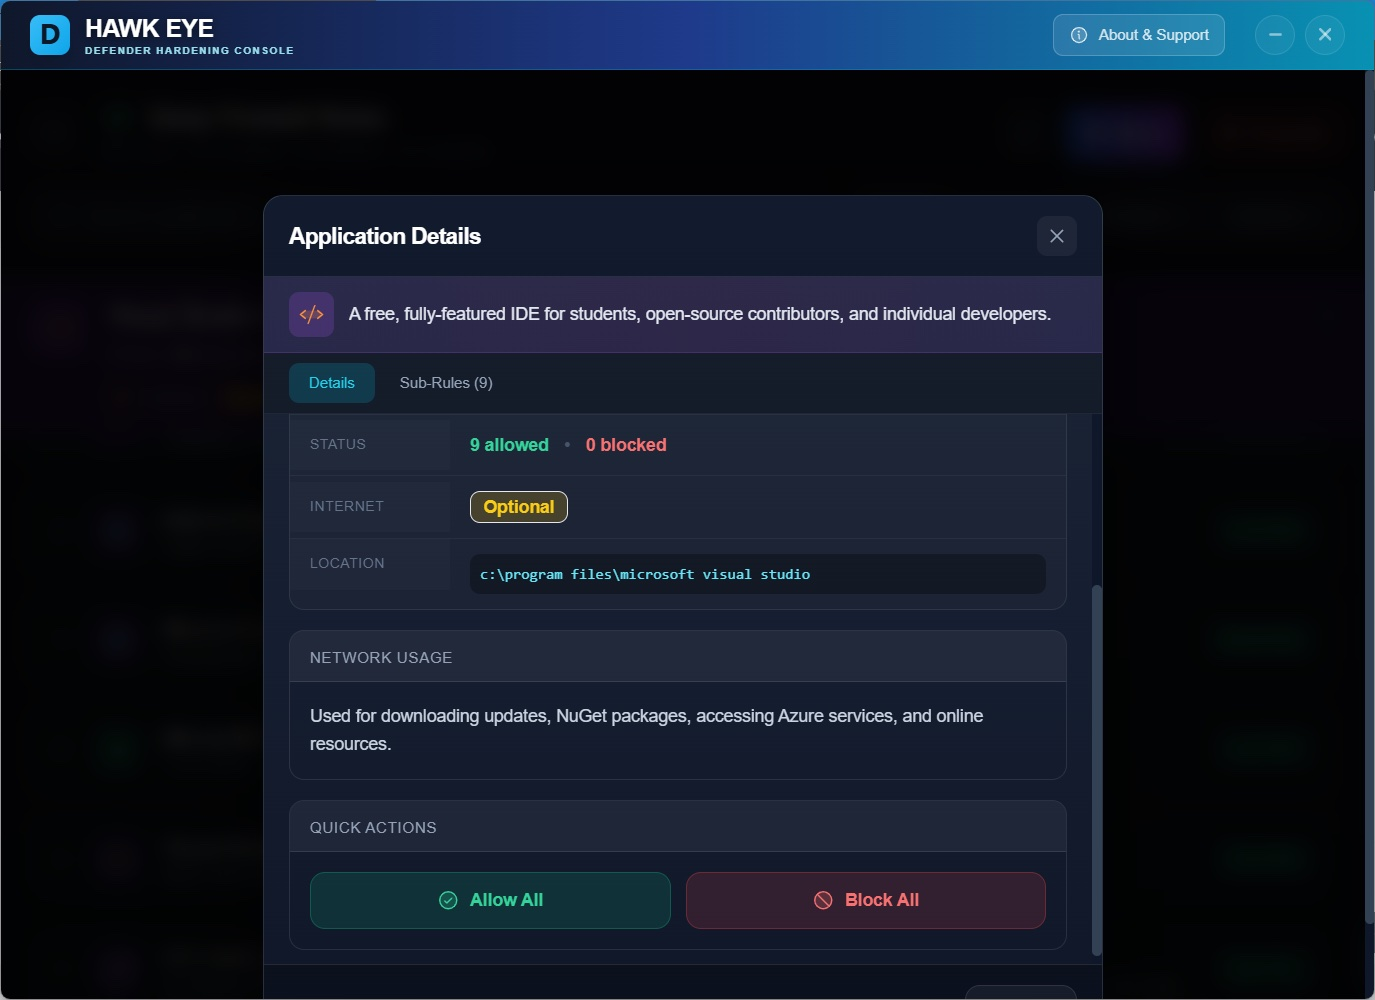
Task: Toggle the "9 allowed" status indicator
Action: 509,444
